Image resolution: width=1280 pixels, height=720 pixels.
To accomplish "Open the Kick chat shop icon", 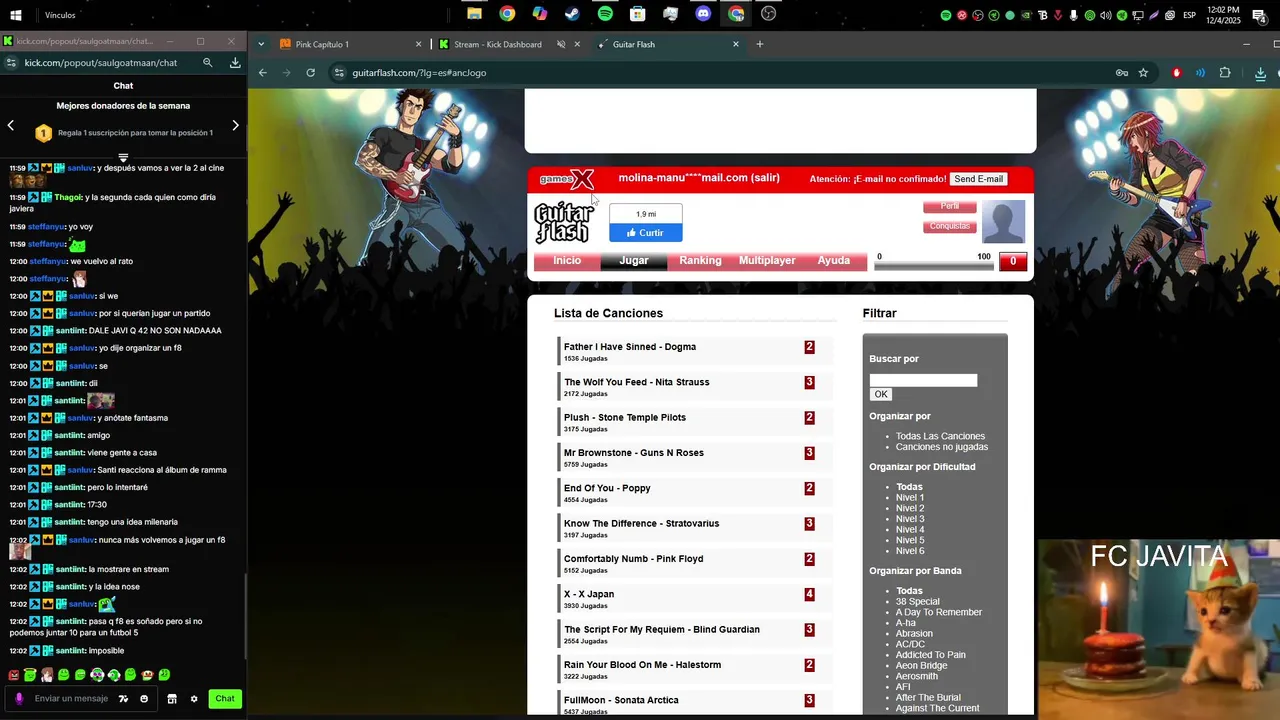I will pyautogui.click(x=172, y=699).
